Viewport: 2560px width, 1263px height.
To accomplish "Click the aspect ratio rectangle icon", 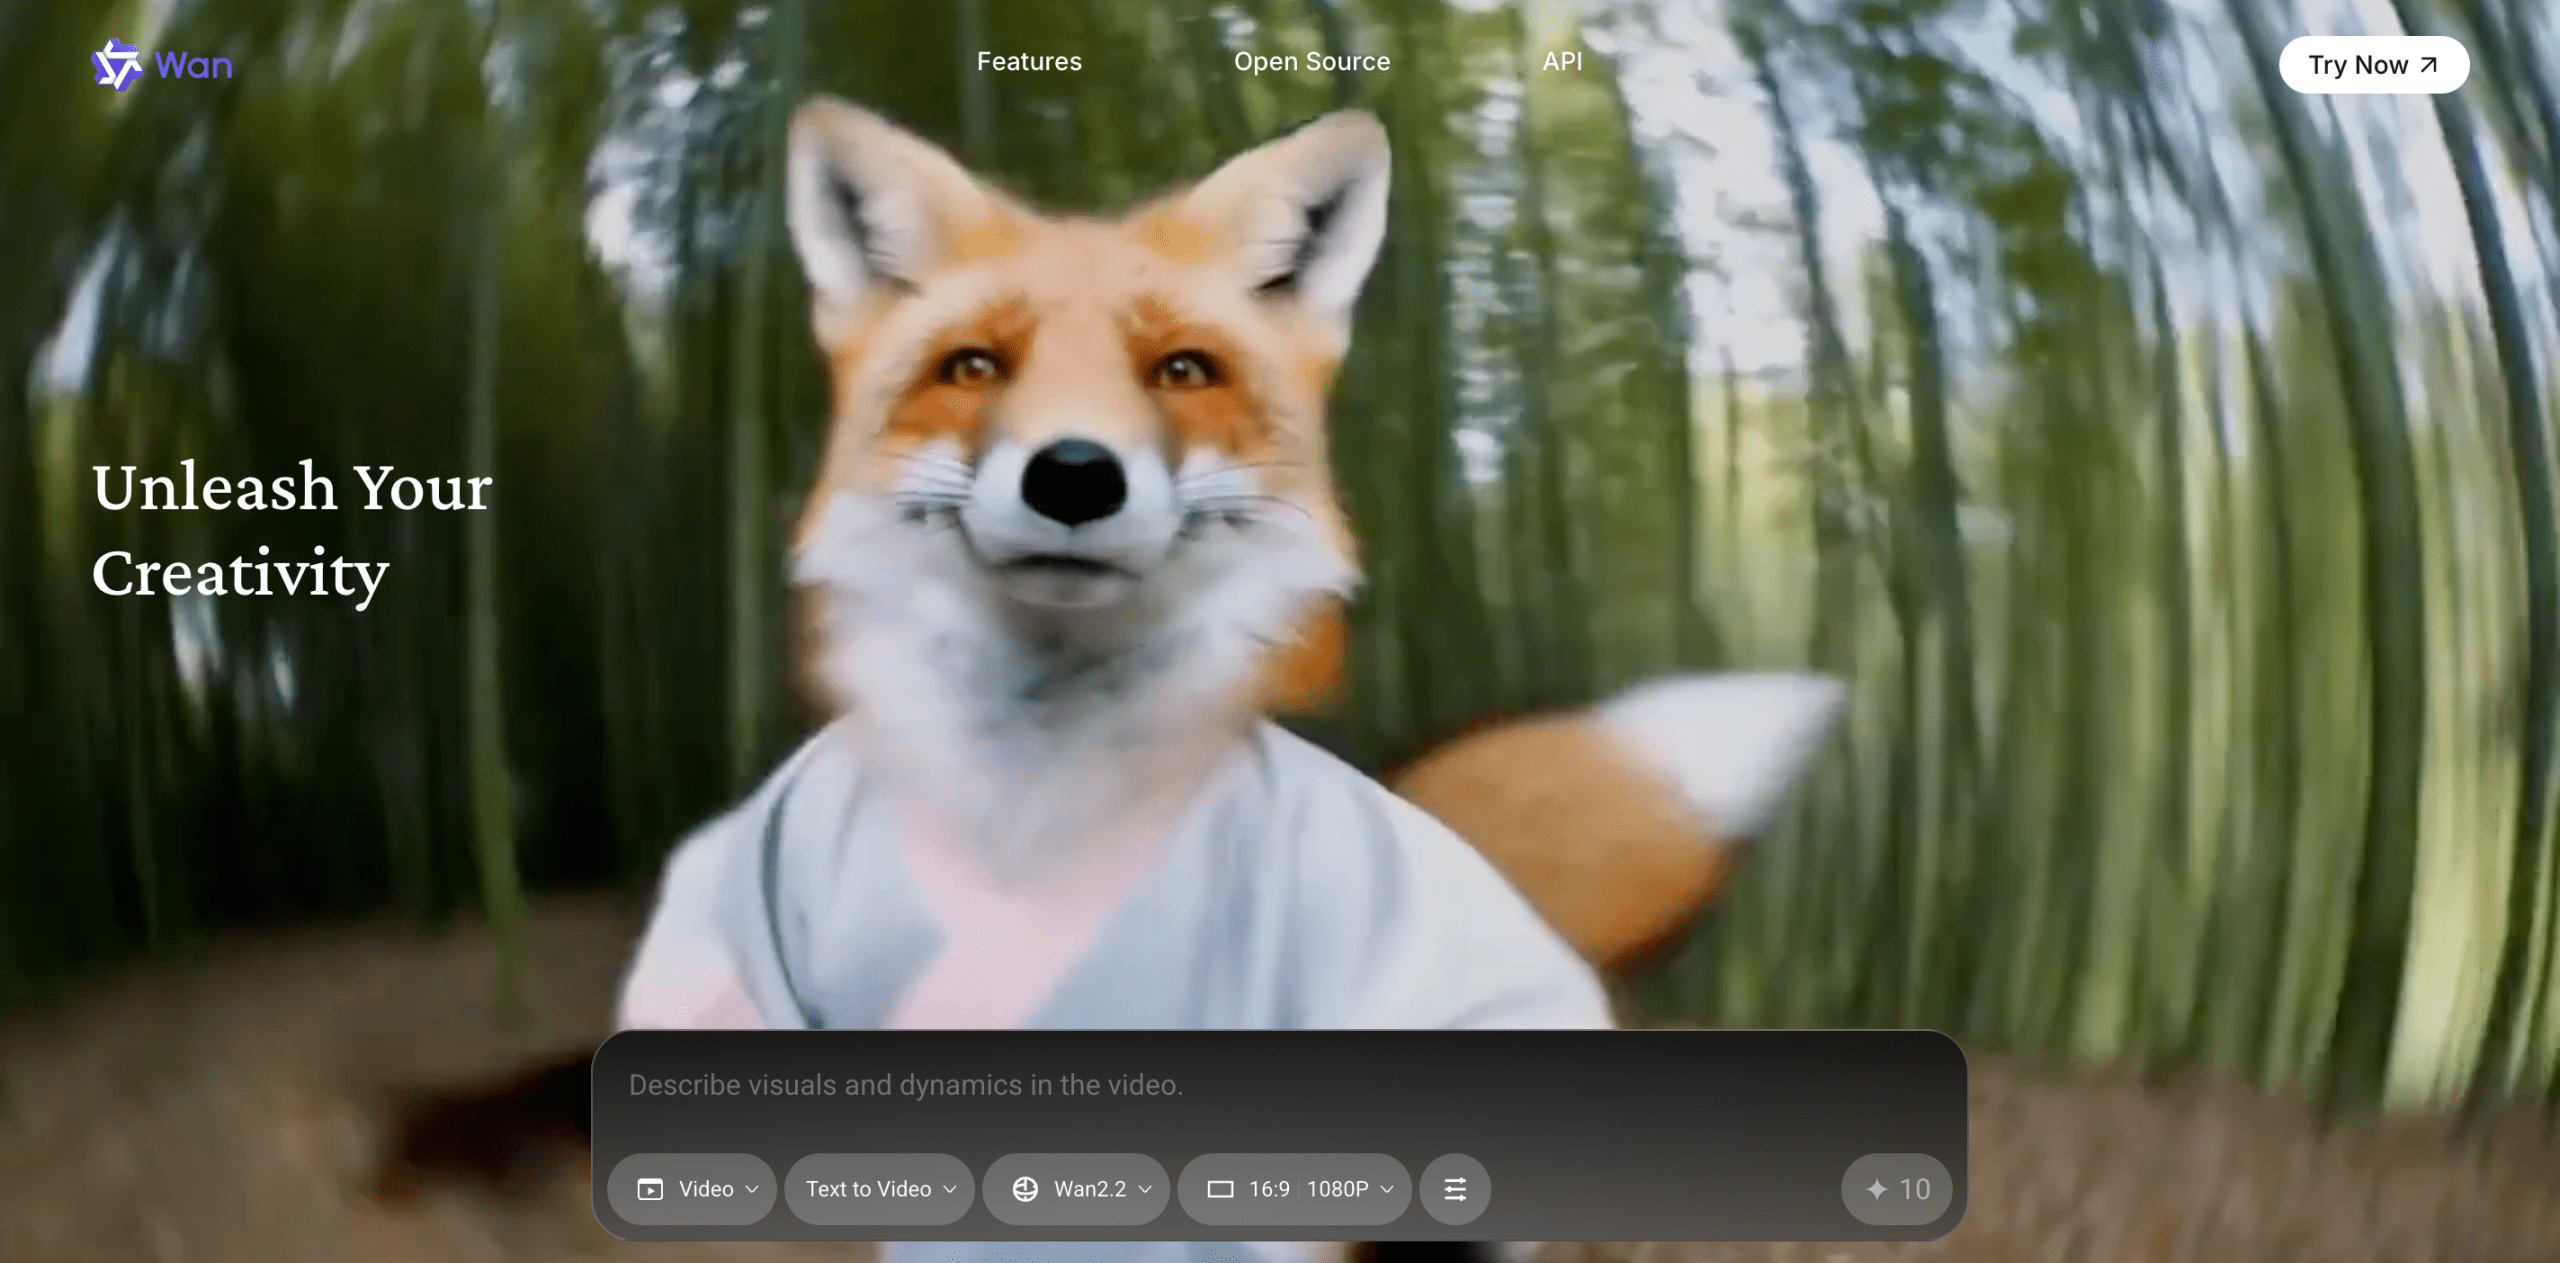I will (1220, 1189).
